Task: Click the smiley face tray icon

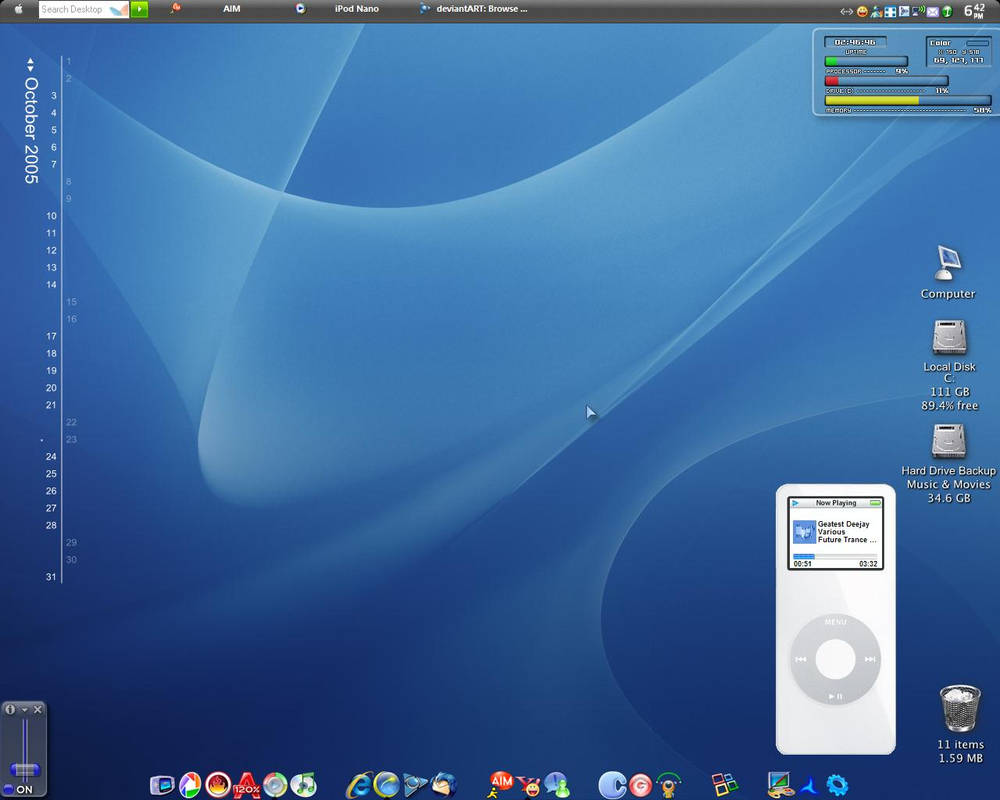Action: 862,11
